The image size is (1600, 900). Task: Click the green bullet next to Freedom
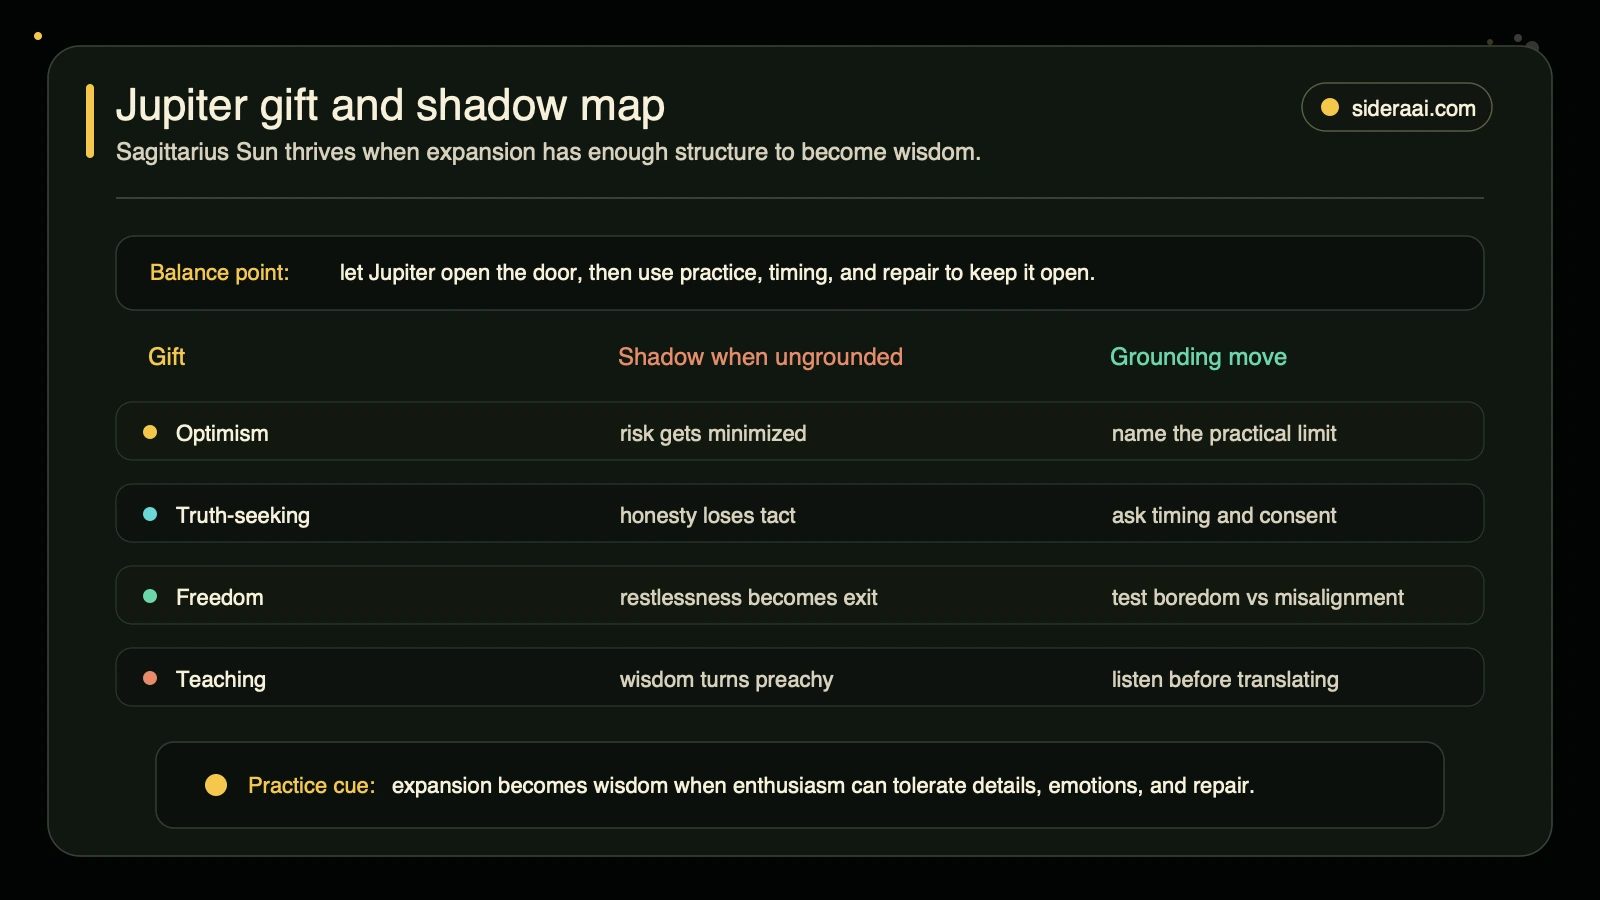coord(150,596)
